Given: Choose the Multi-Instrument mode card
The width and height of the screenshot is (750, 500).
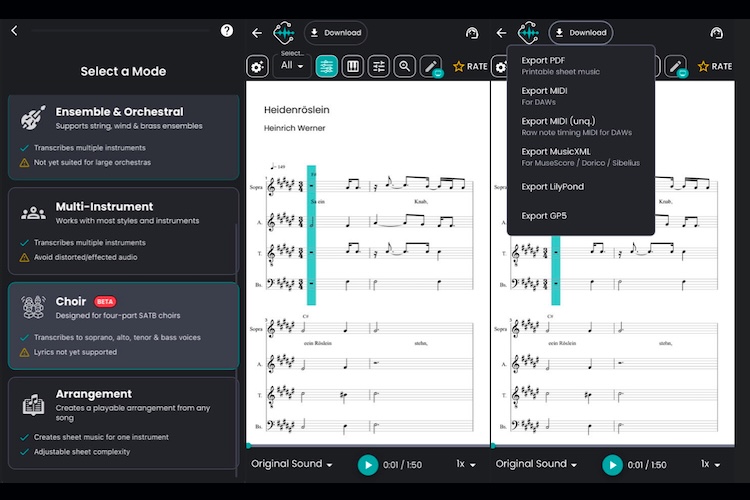Looking at the screenshot, I should (123, 231).
